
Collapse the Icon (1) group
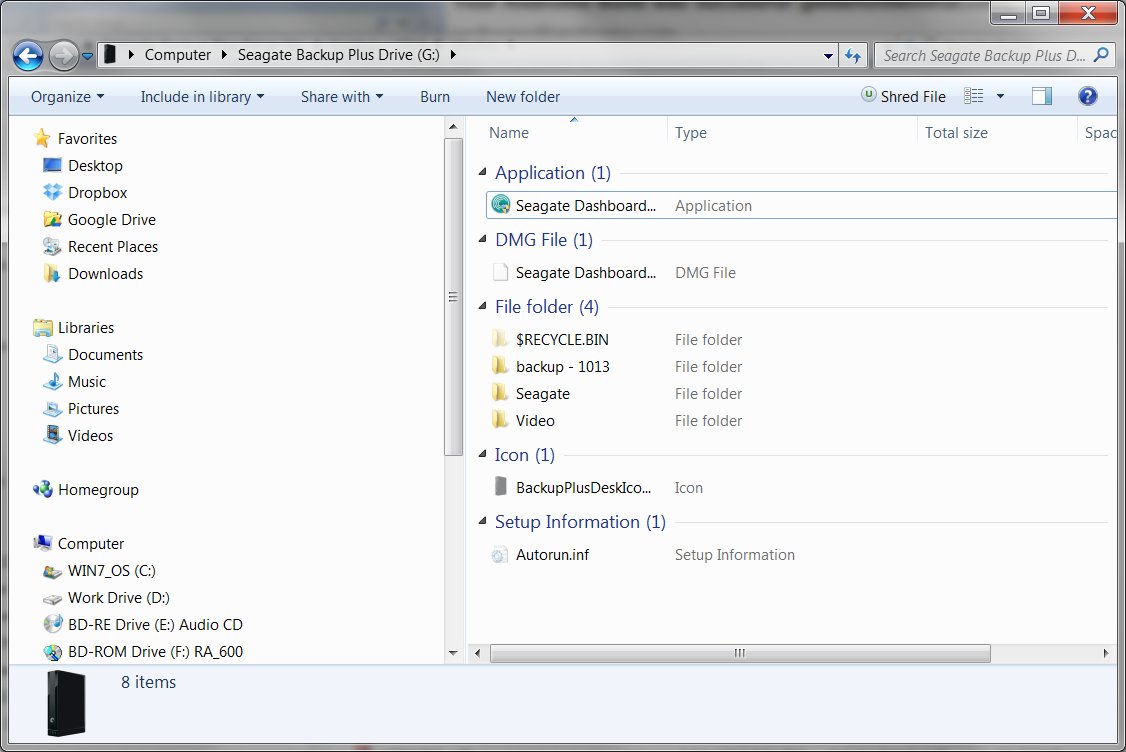point(483,454)
